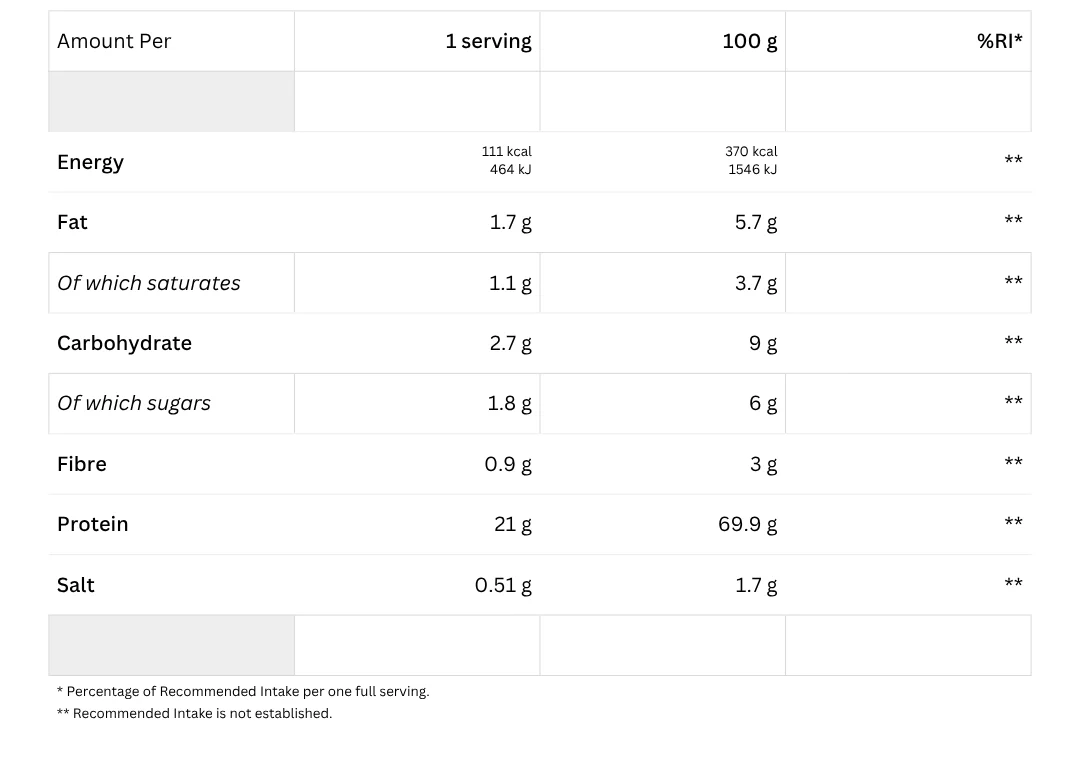Click the 'Of which sugars' label

tap(134, 403)
